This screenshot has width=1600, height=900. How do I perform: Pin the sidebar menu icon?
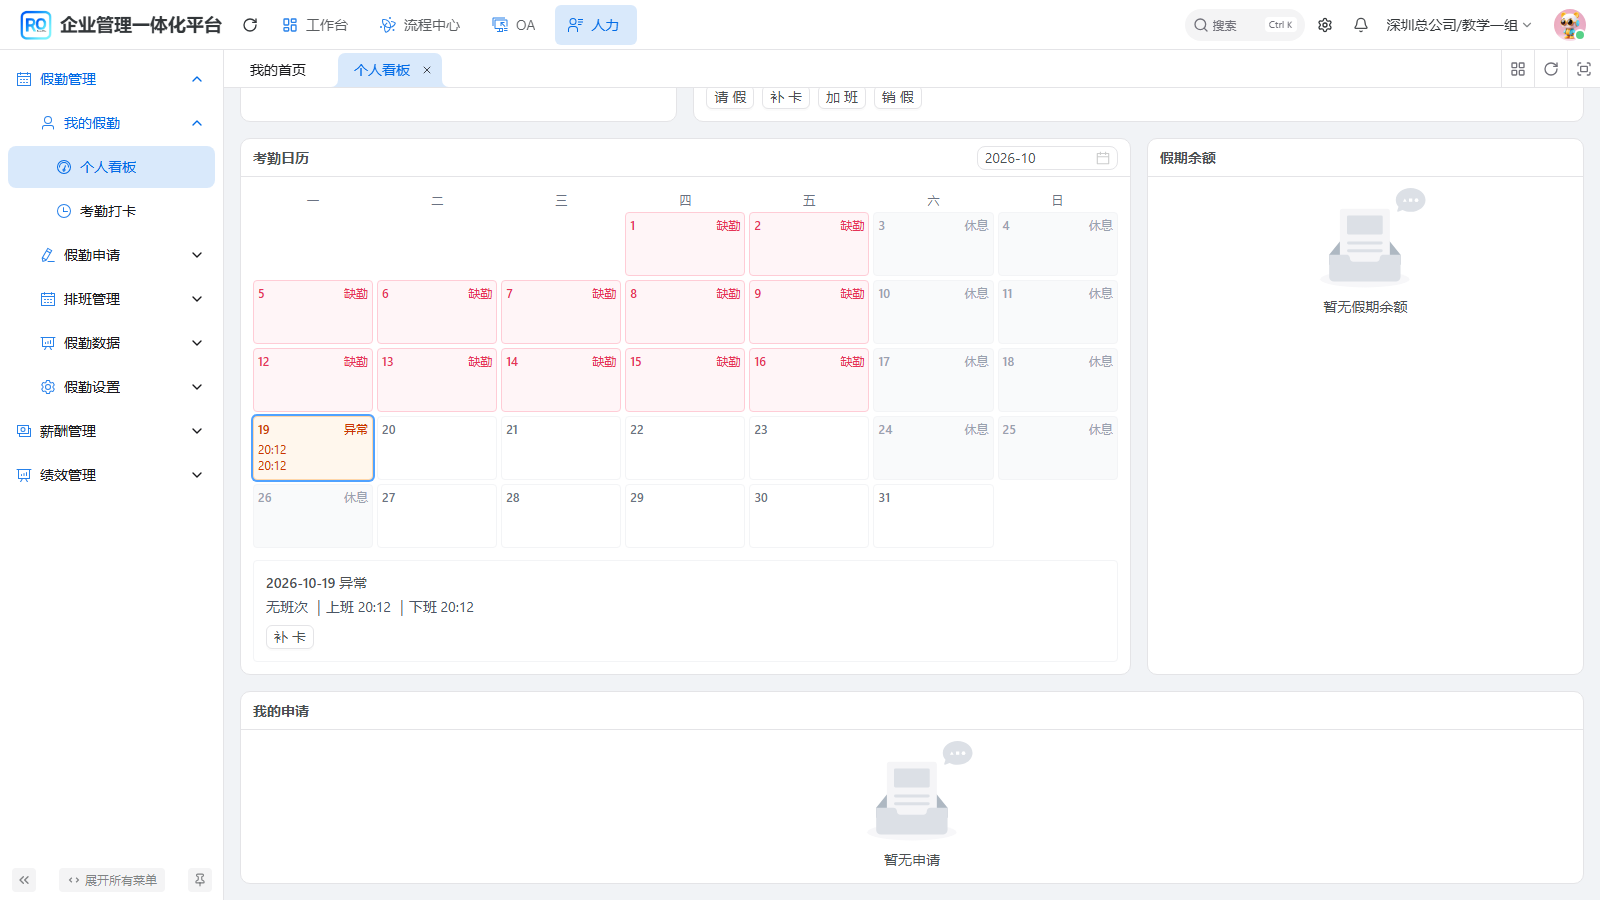pyautogui.click(x=200, y=880)
